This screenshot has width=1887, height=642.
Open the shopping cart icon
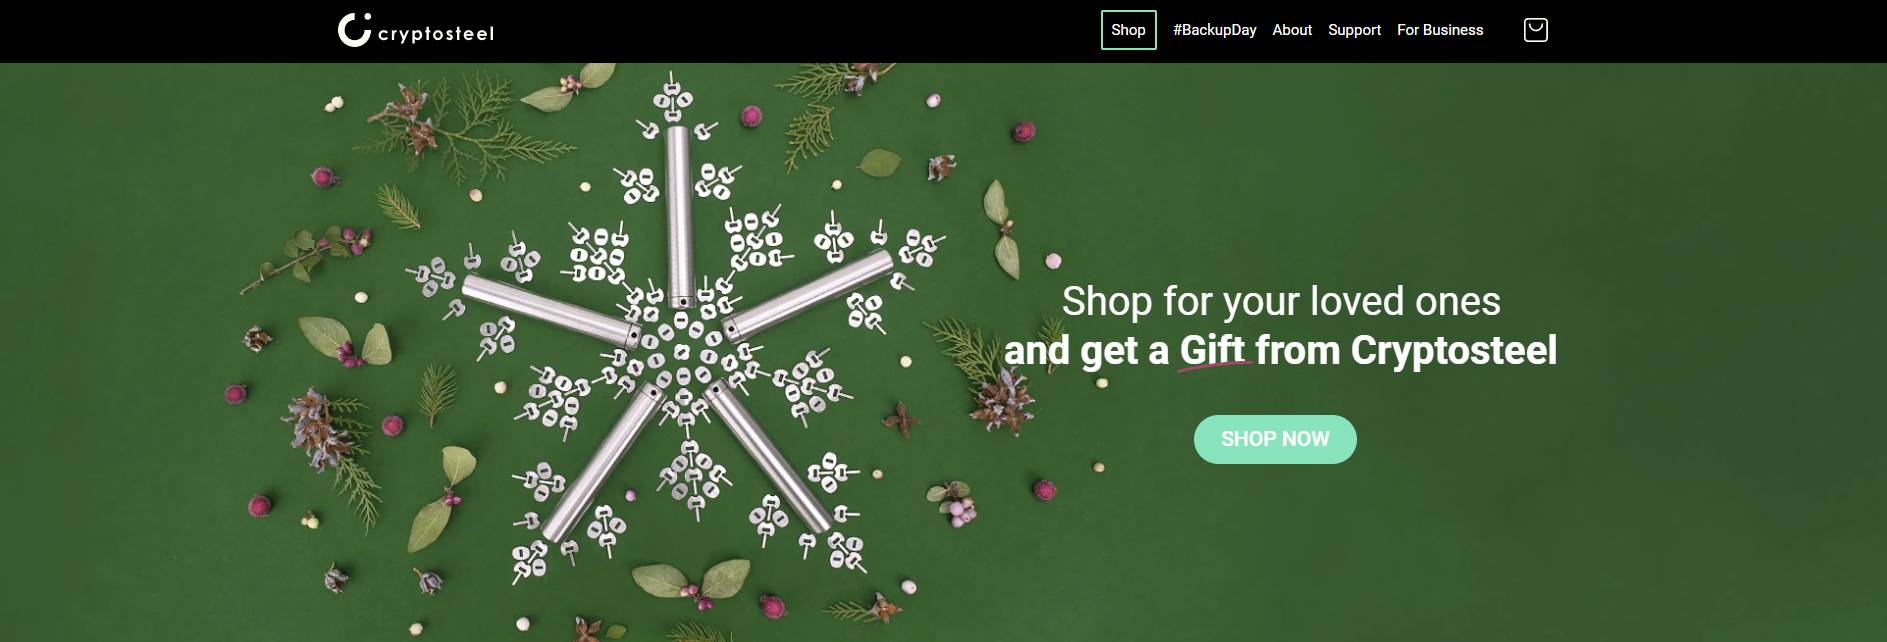(1535, 30)
